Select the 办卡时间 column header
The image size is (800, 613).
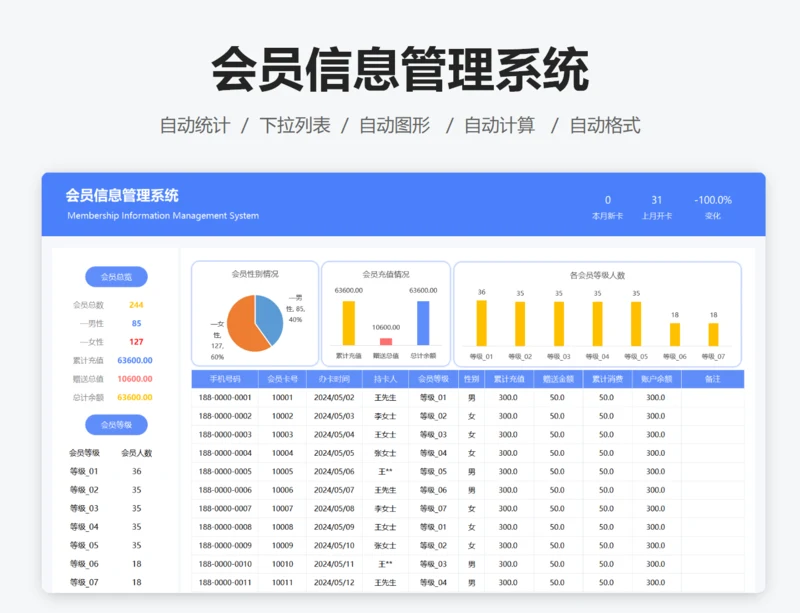click(334, 379)
